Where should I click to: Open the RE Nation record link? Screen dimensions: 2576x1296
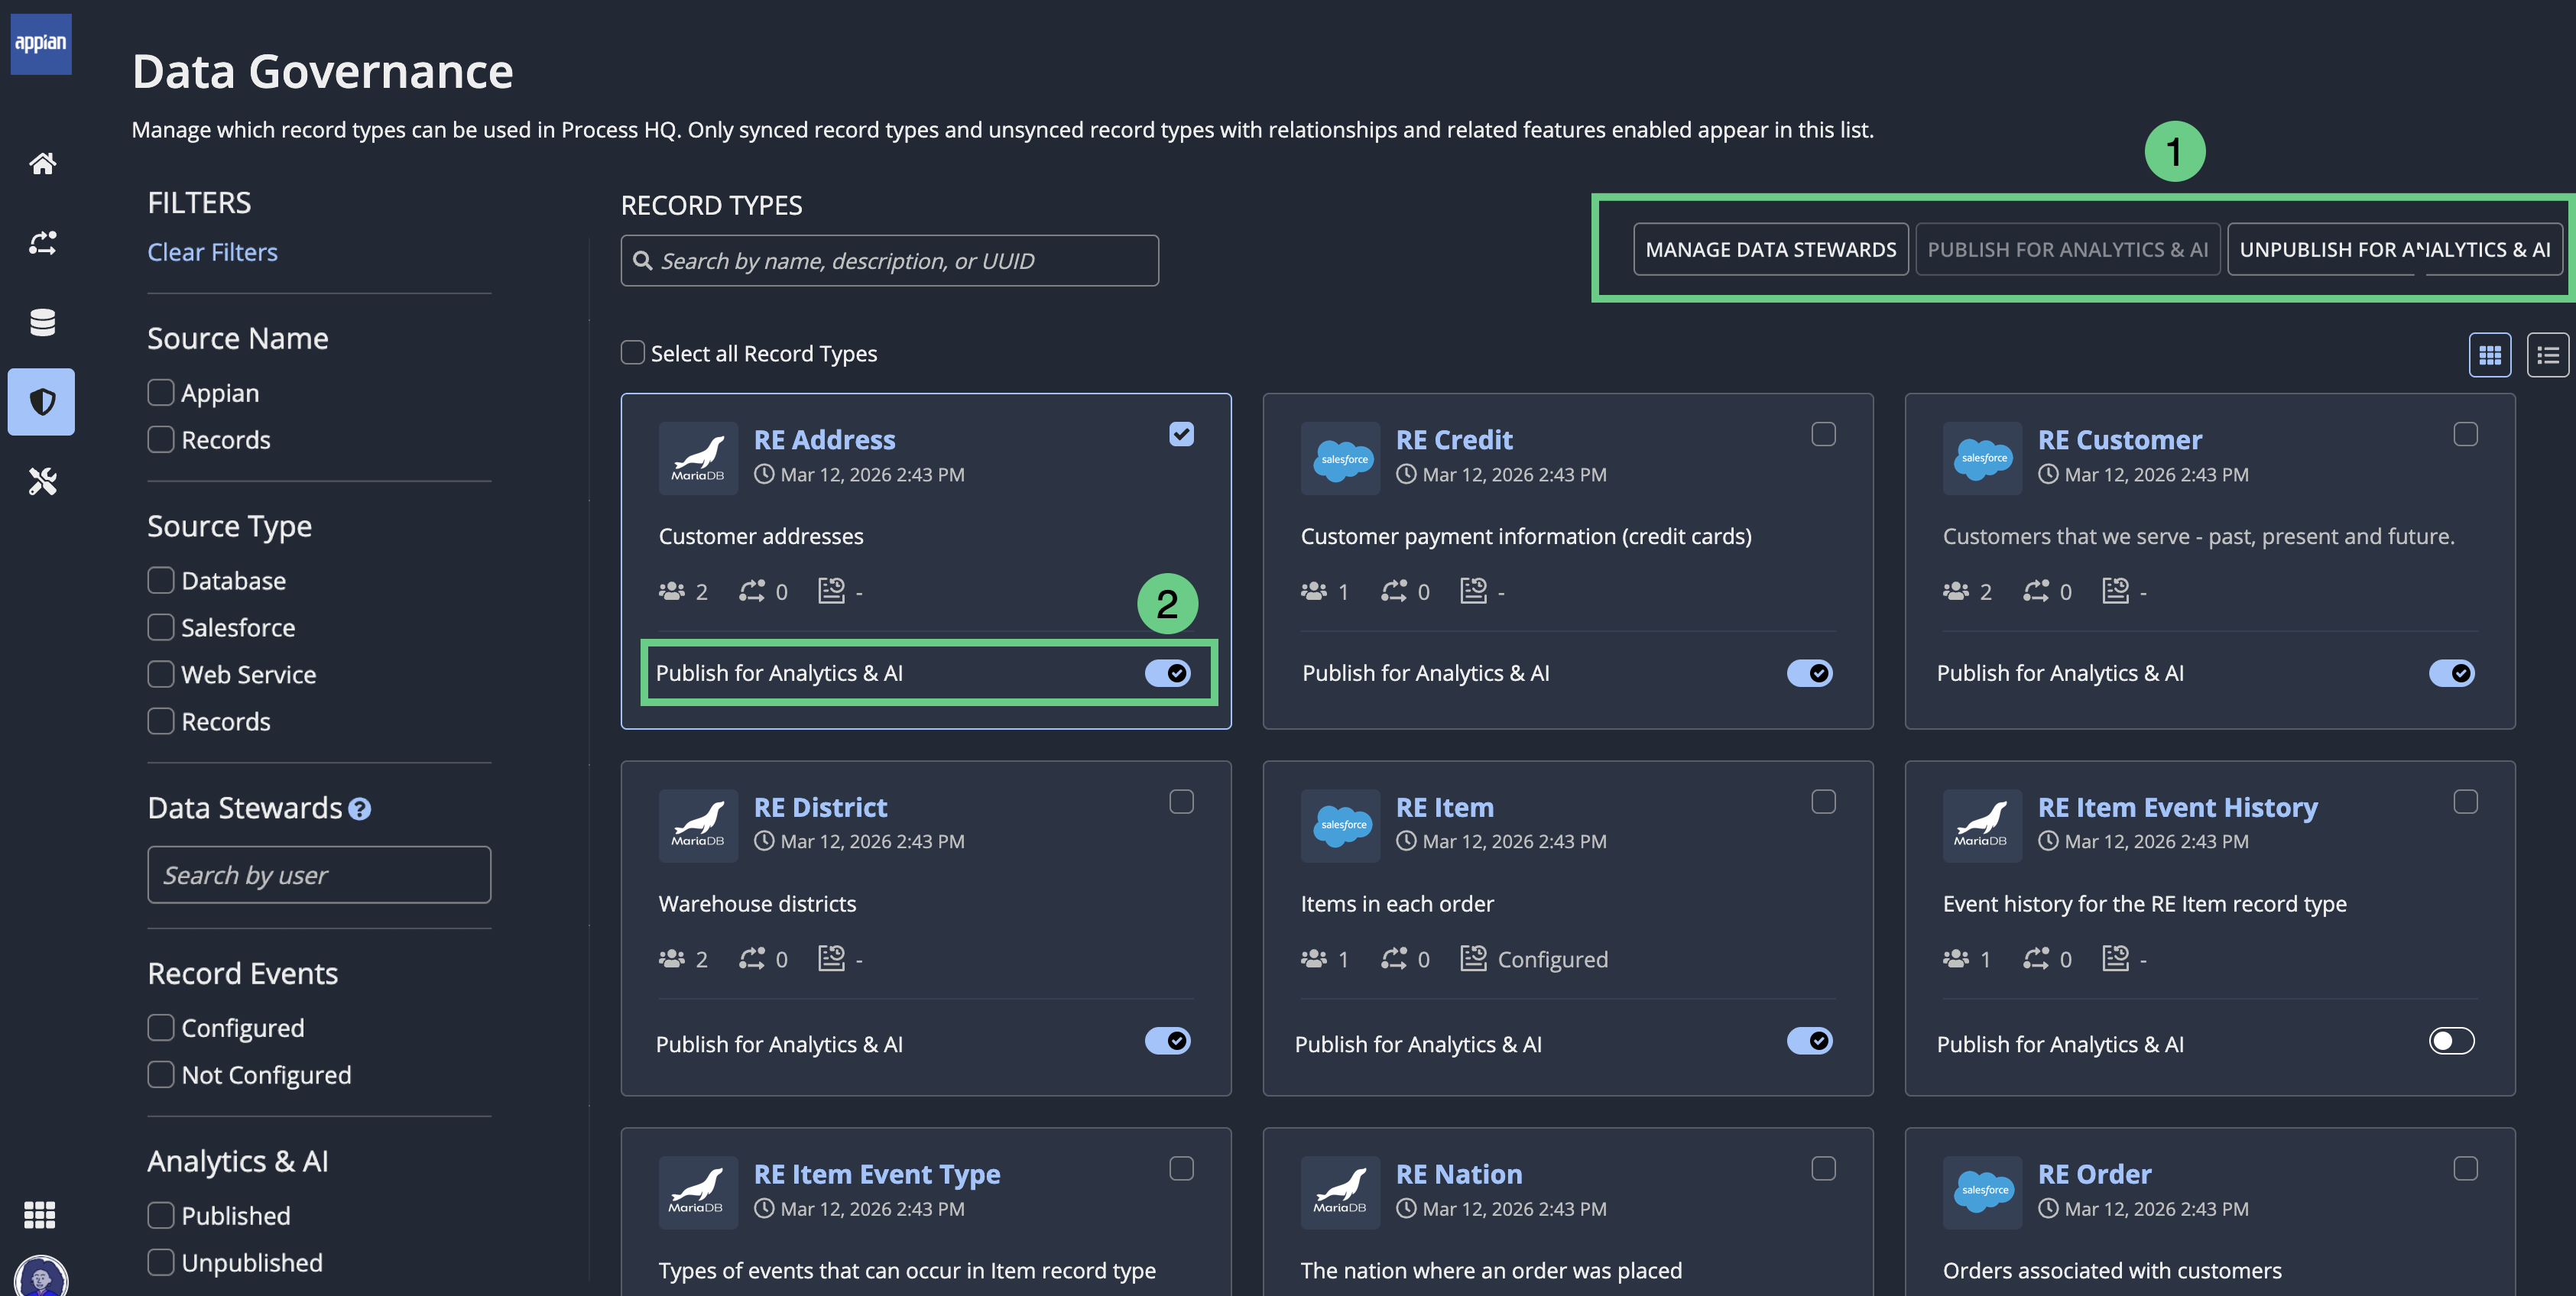point(1458,1174)
